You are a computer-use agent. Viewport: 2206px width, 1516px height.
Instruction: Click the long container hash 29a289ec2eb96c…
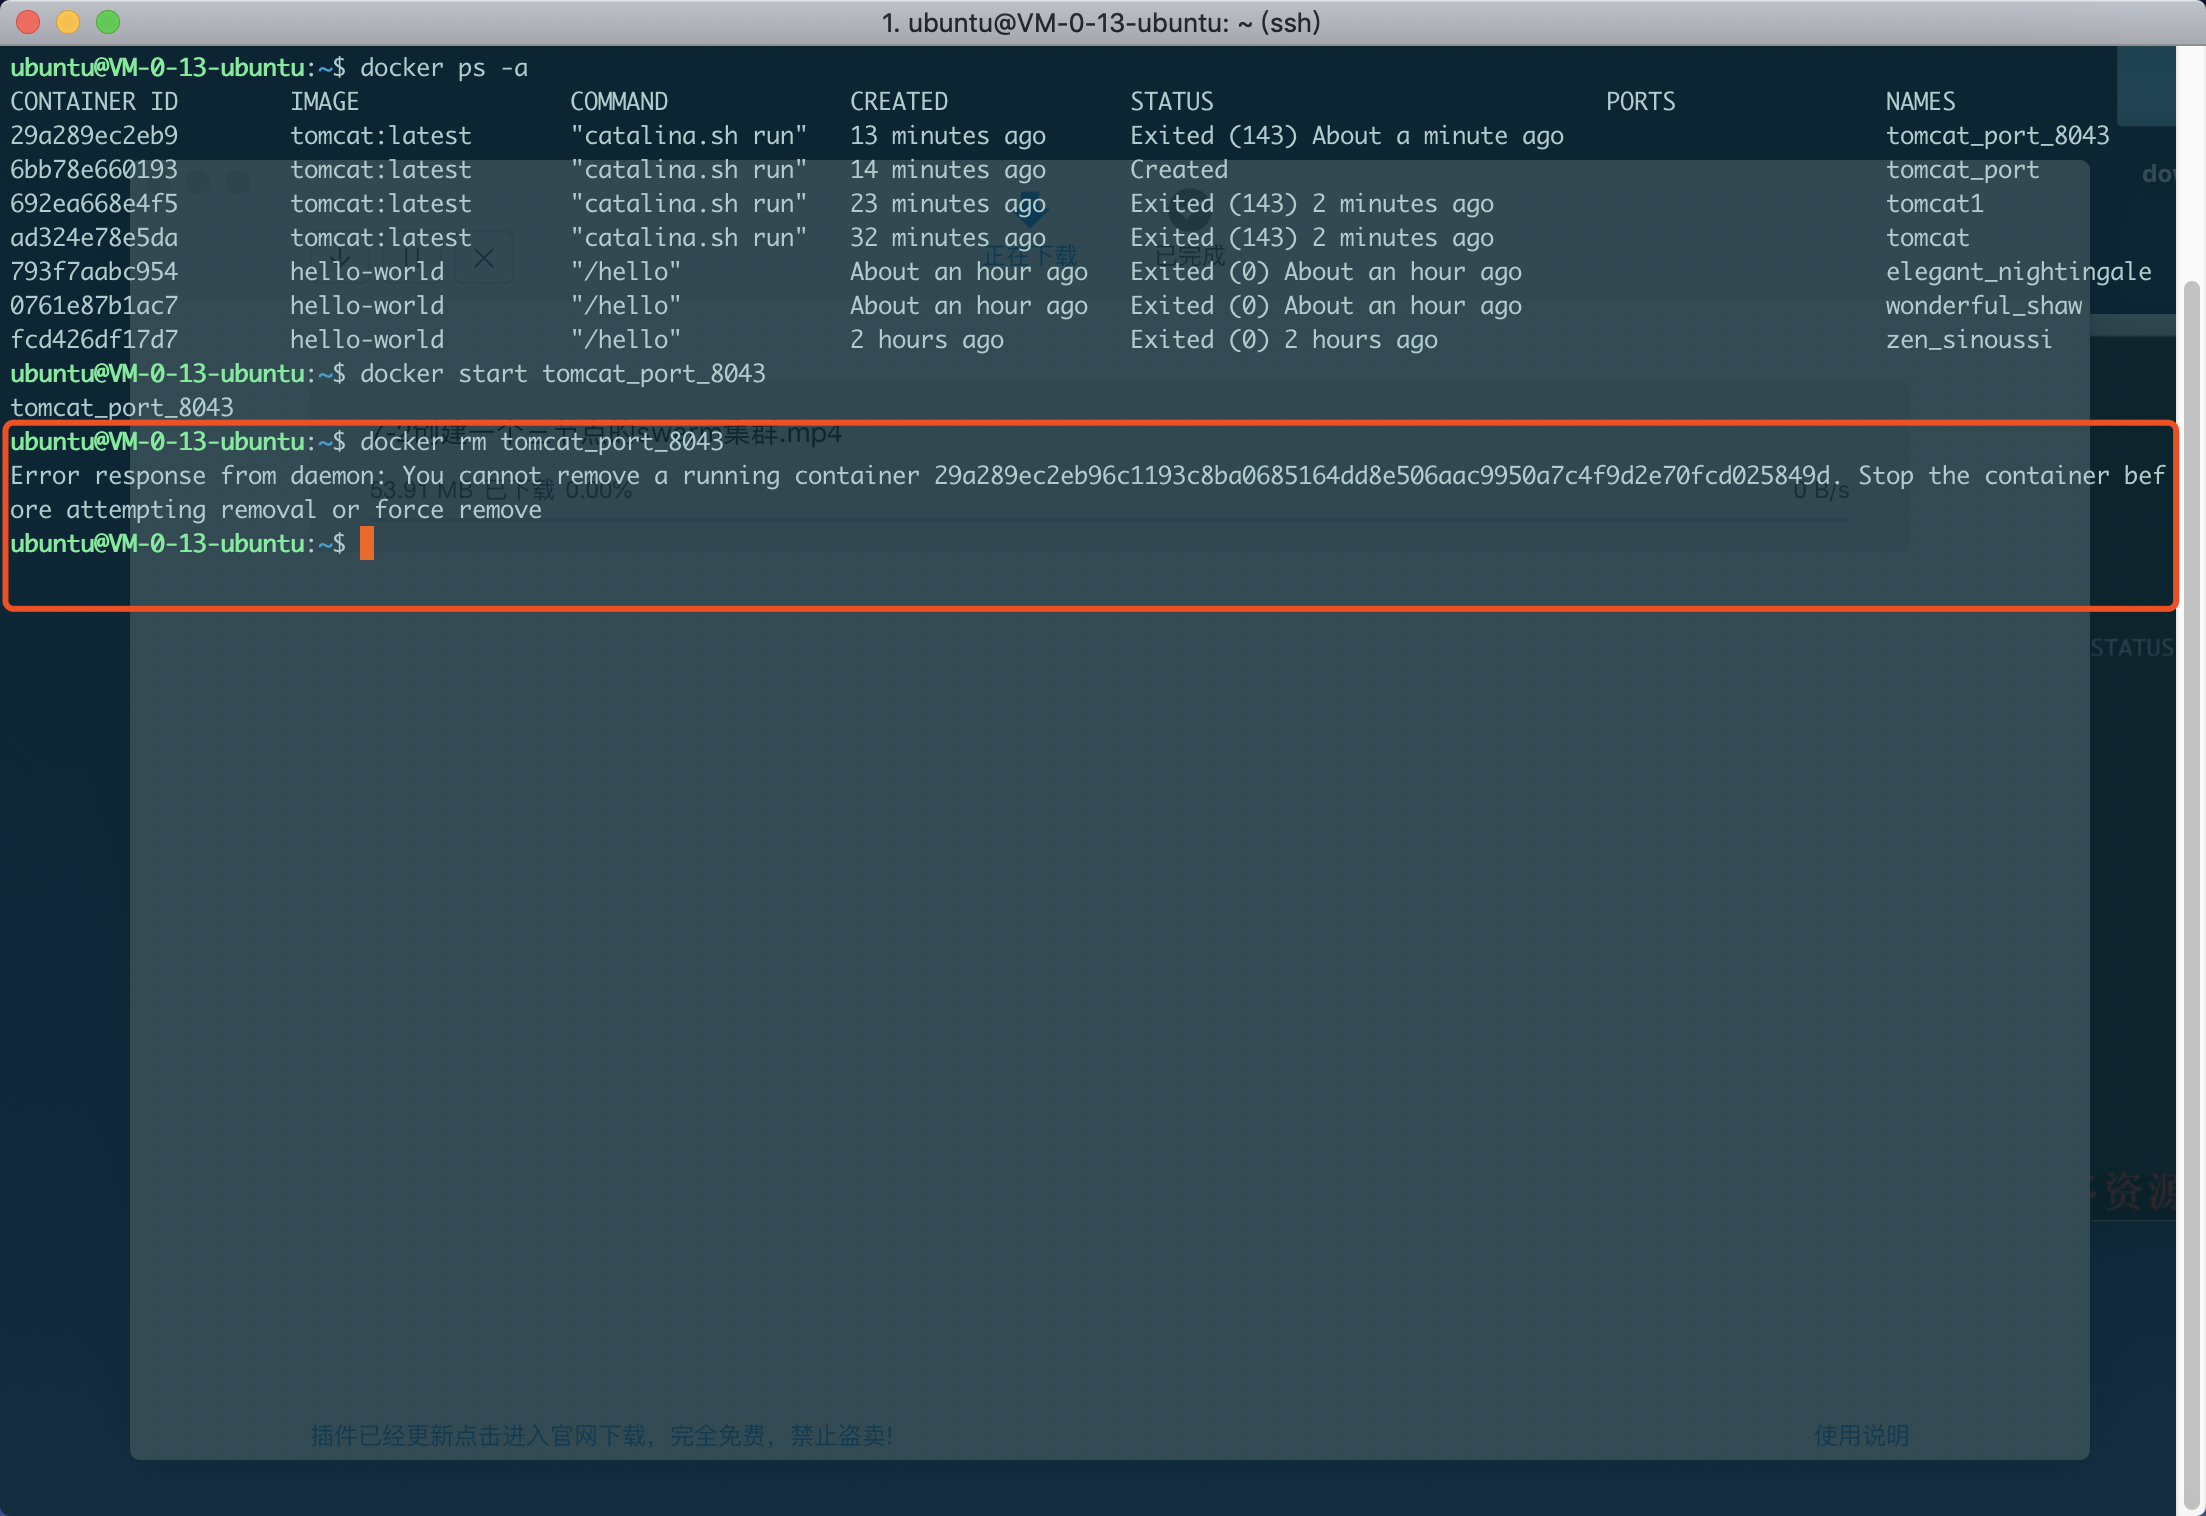coord(1382,475)
